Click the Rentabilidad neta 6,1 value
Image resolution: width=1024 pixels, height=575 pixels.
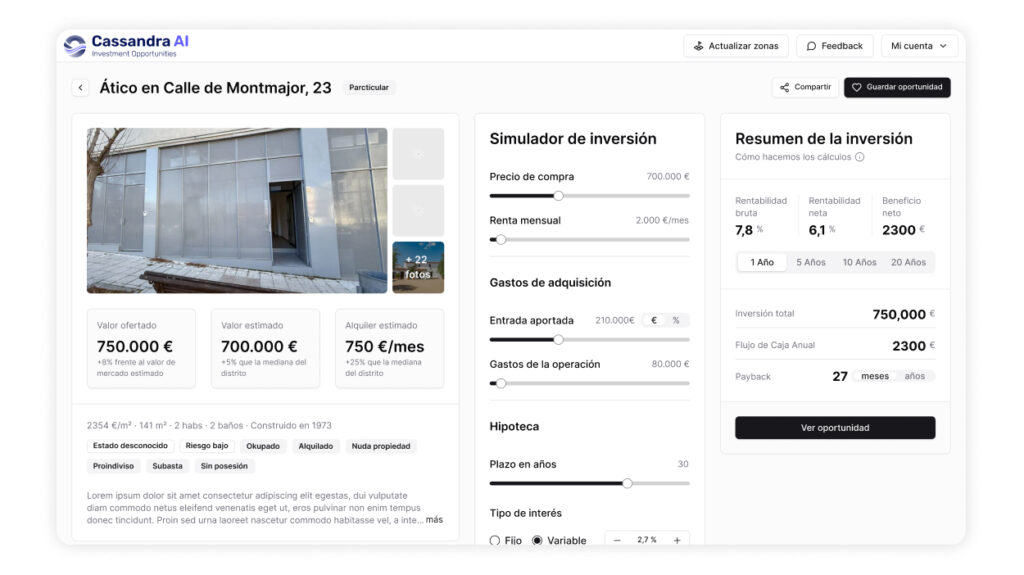click(x=817, y=230)
